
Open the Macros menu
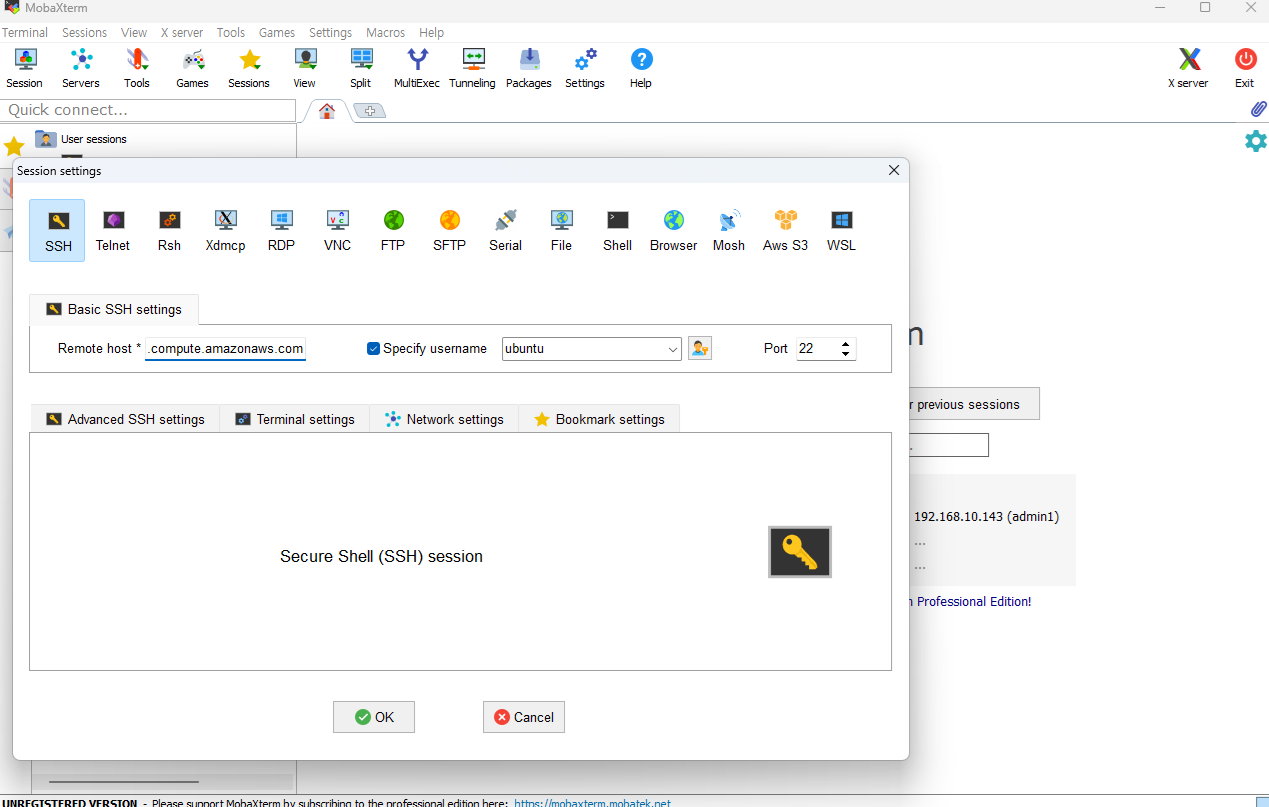(x=385, y=33)
